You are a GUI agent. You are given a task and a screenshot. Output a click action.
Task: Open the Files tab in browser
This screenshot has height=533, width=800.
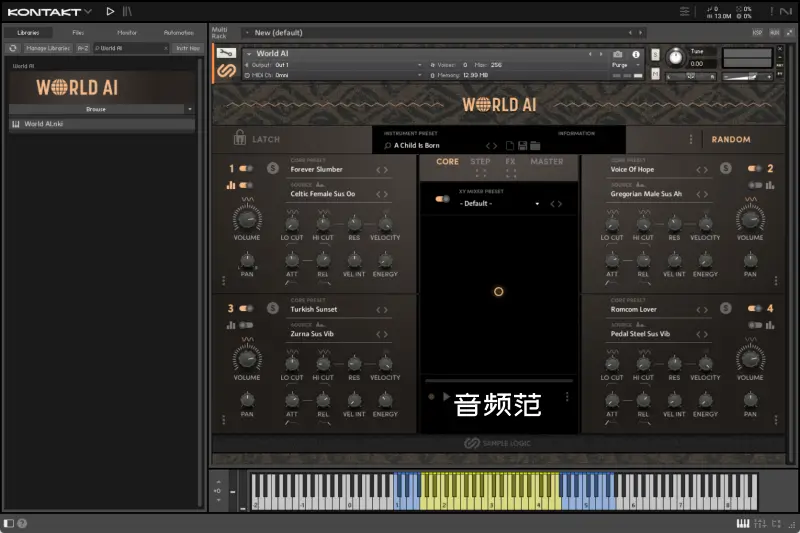point(78,33)
